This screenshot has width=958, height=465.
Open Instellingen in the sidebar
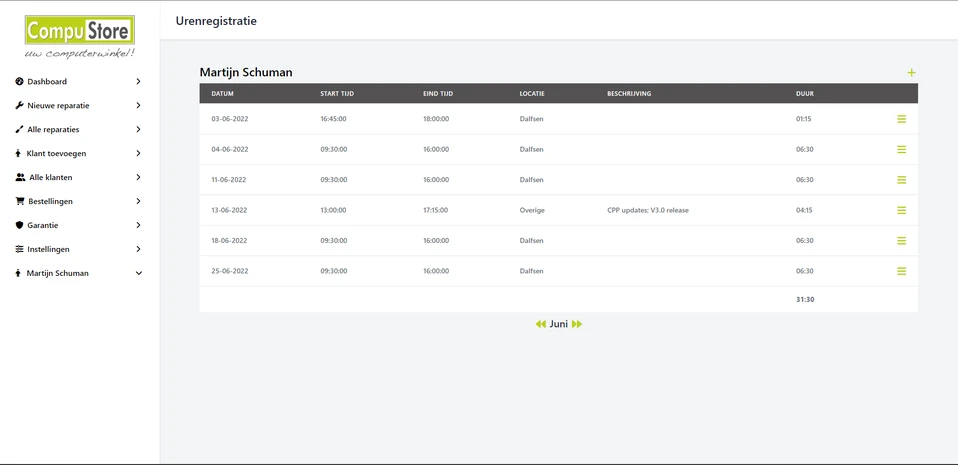[48, 249]
